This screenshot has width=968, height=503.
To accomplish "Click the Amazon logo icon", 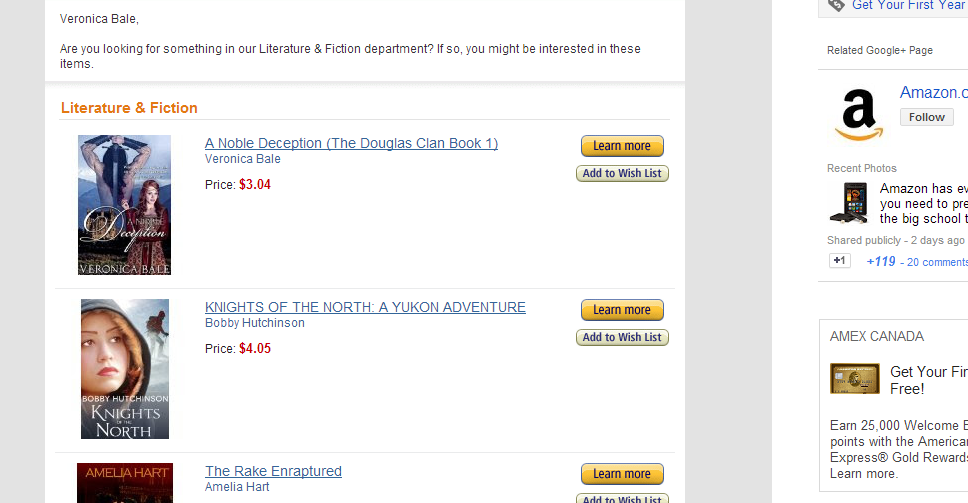I will 858,113.
